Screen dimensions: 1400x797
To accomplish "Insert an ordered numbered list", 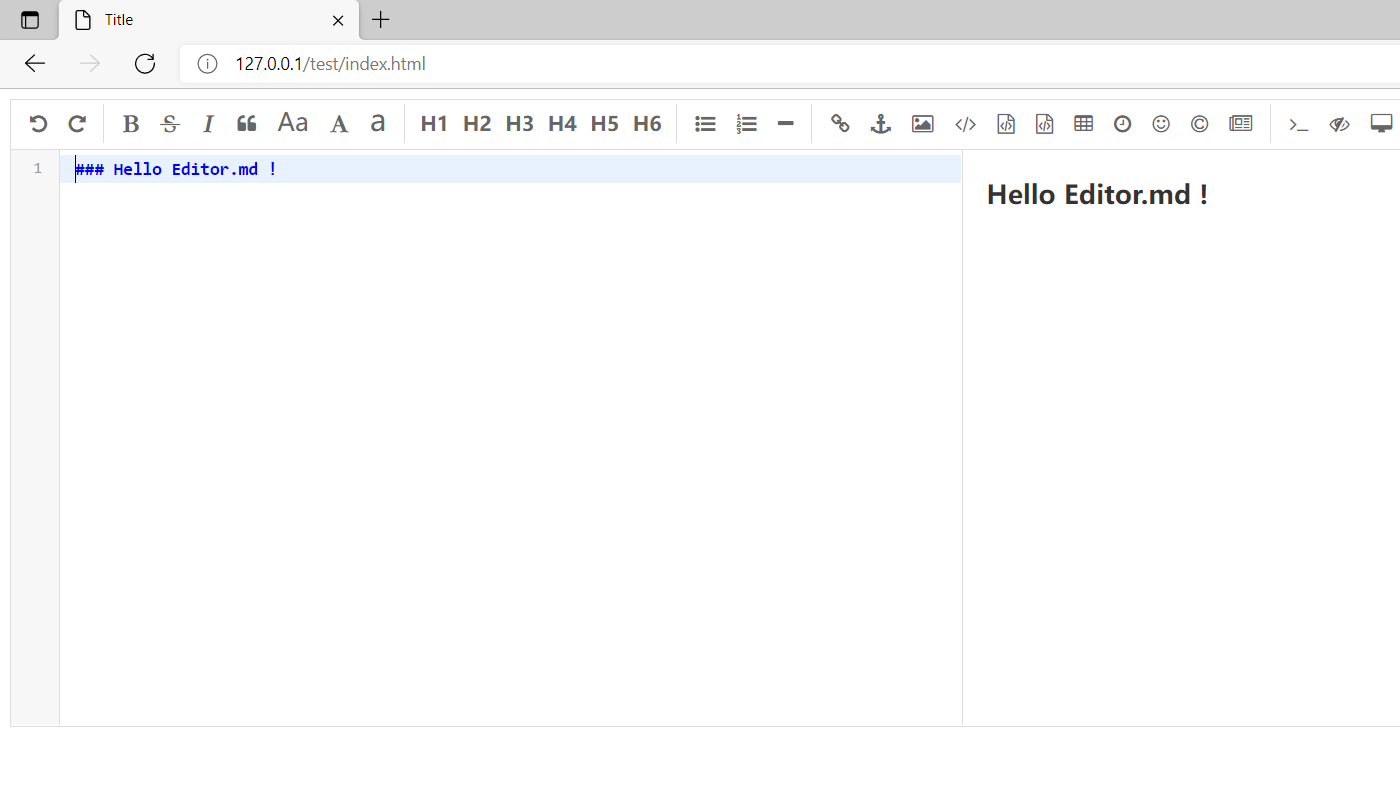I will point(746,124).
